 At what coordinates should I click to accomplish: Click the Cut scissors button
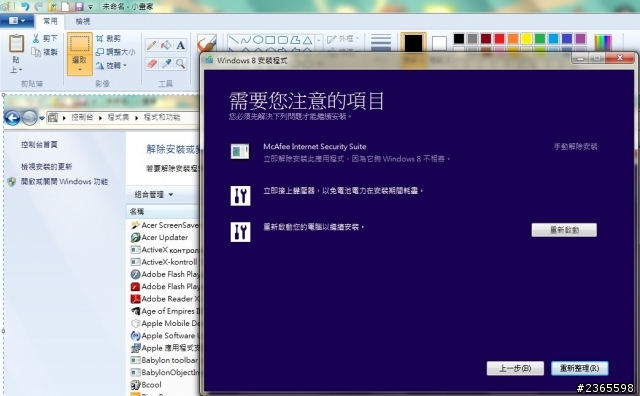click(x=44, y=38)
